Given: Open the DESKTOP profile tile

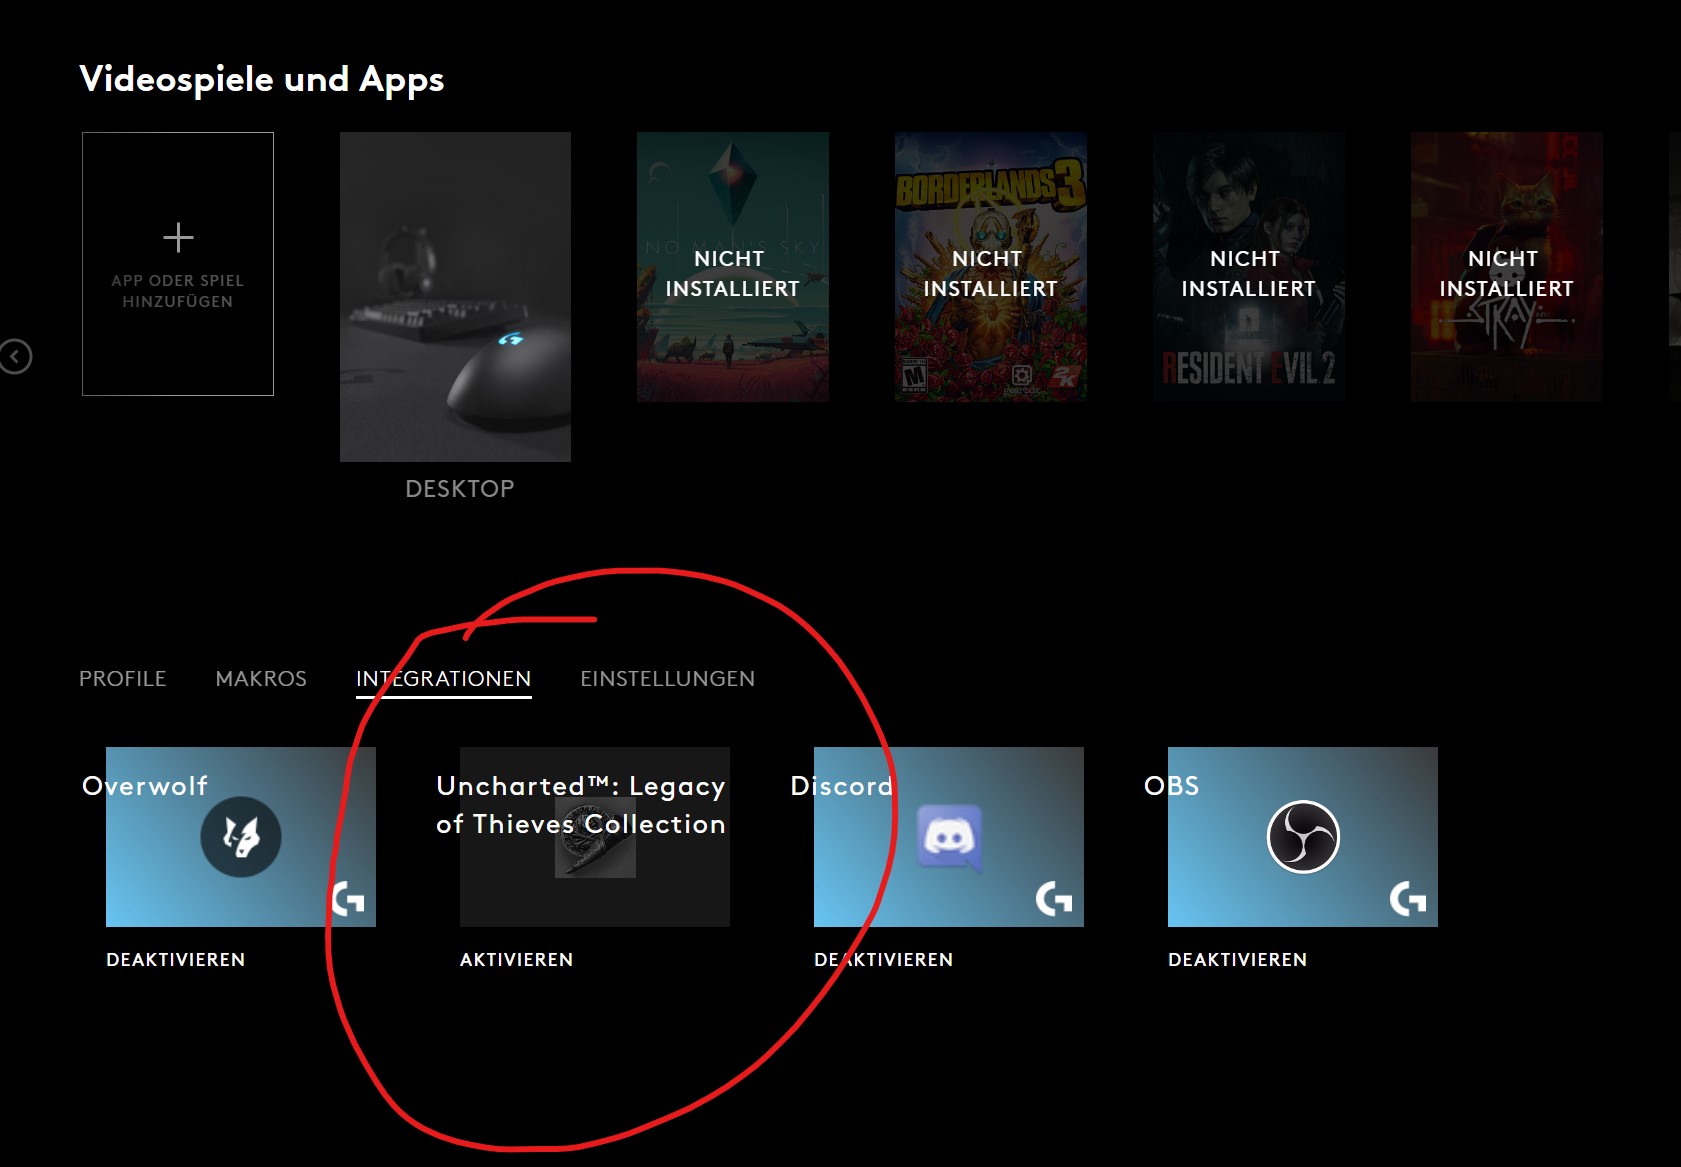Looking at the screenshot, I should point(455,297).
